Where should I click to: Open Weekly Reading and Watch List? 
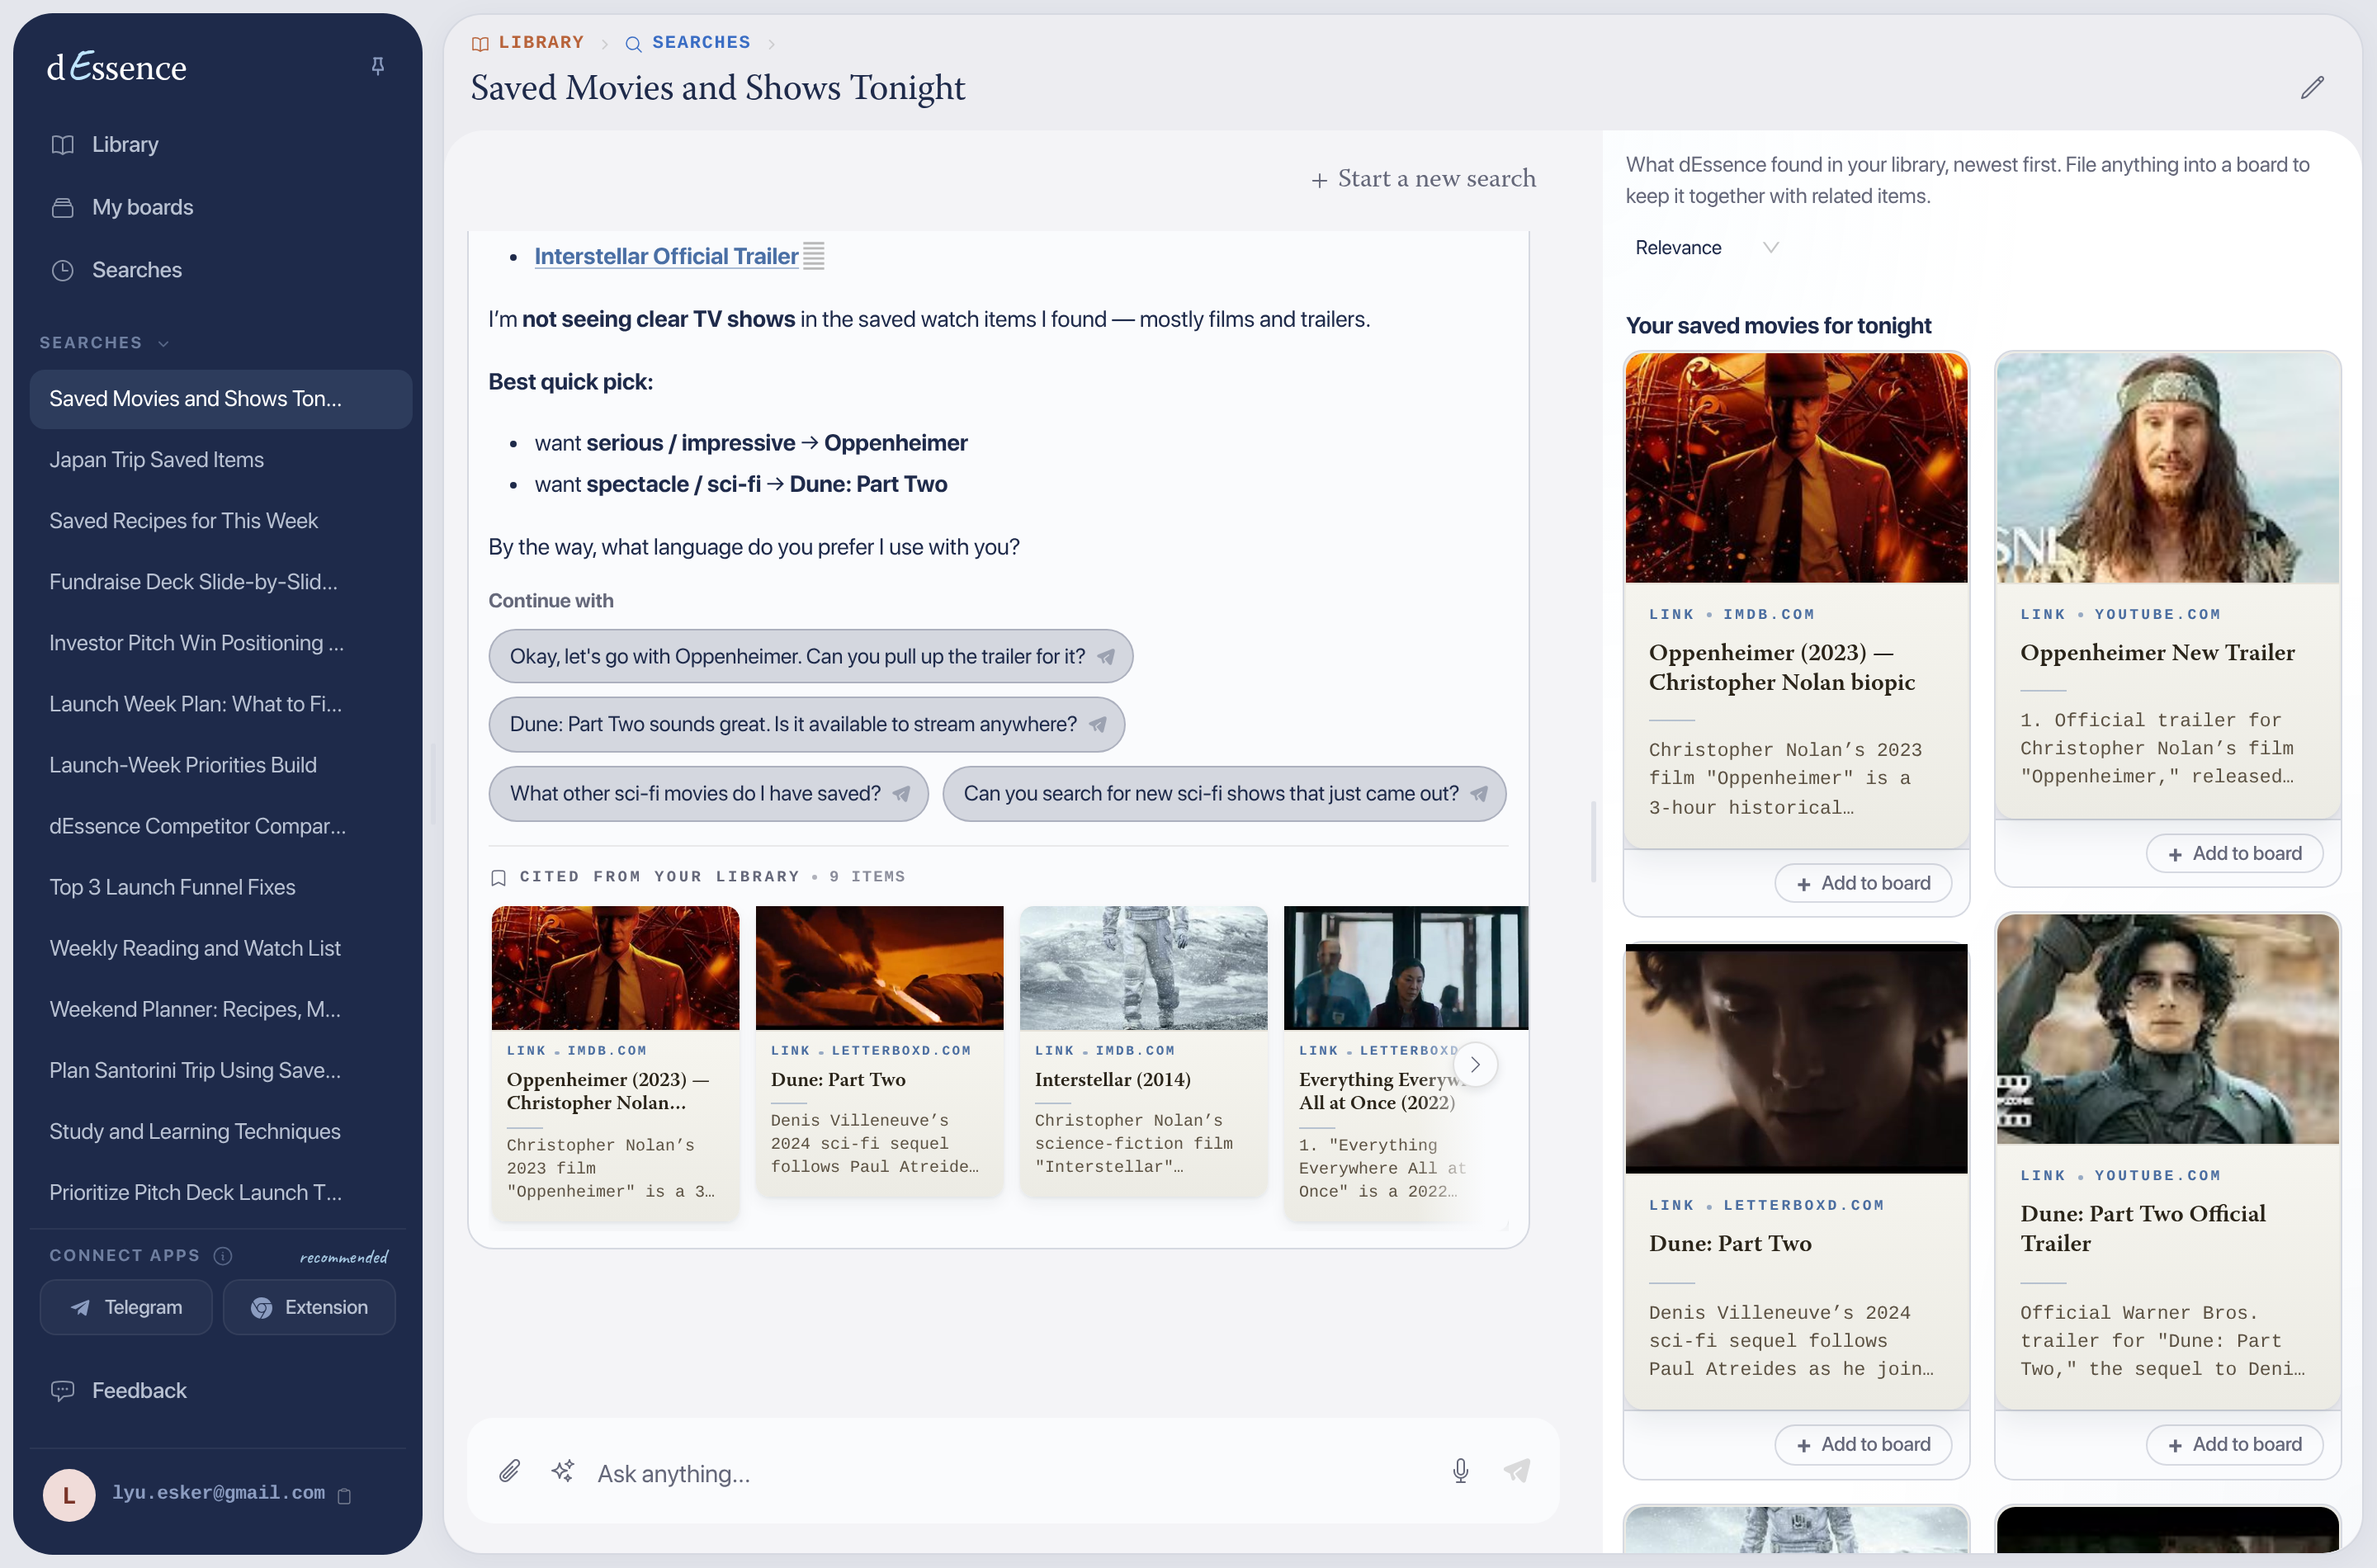220,947
